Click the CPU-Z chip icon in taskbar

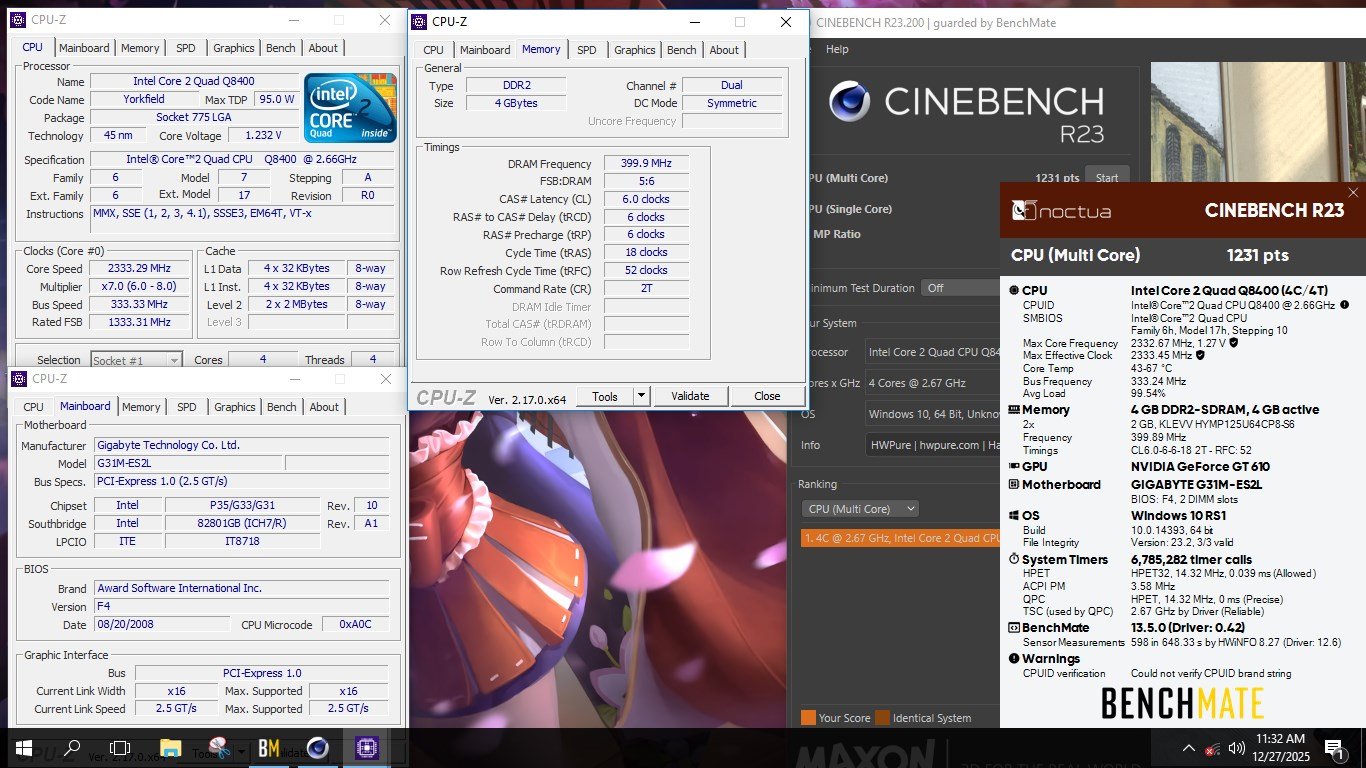367,748
